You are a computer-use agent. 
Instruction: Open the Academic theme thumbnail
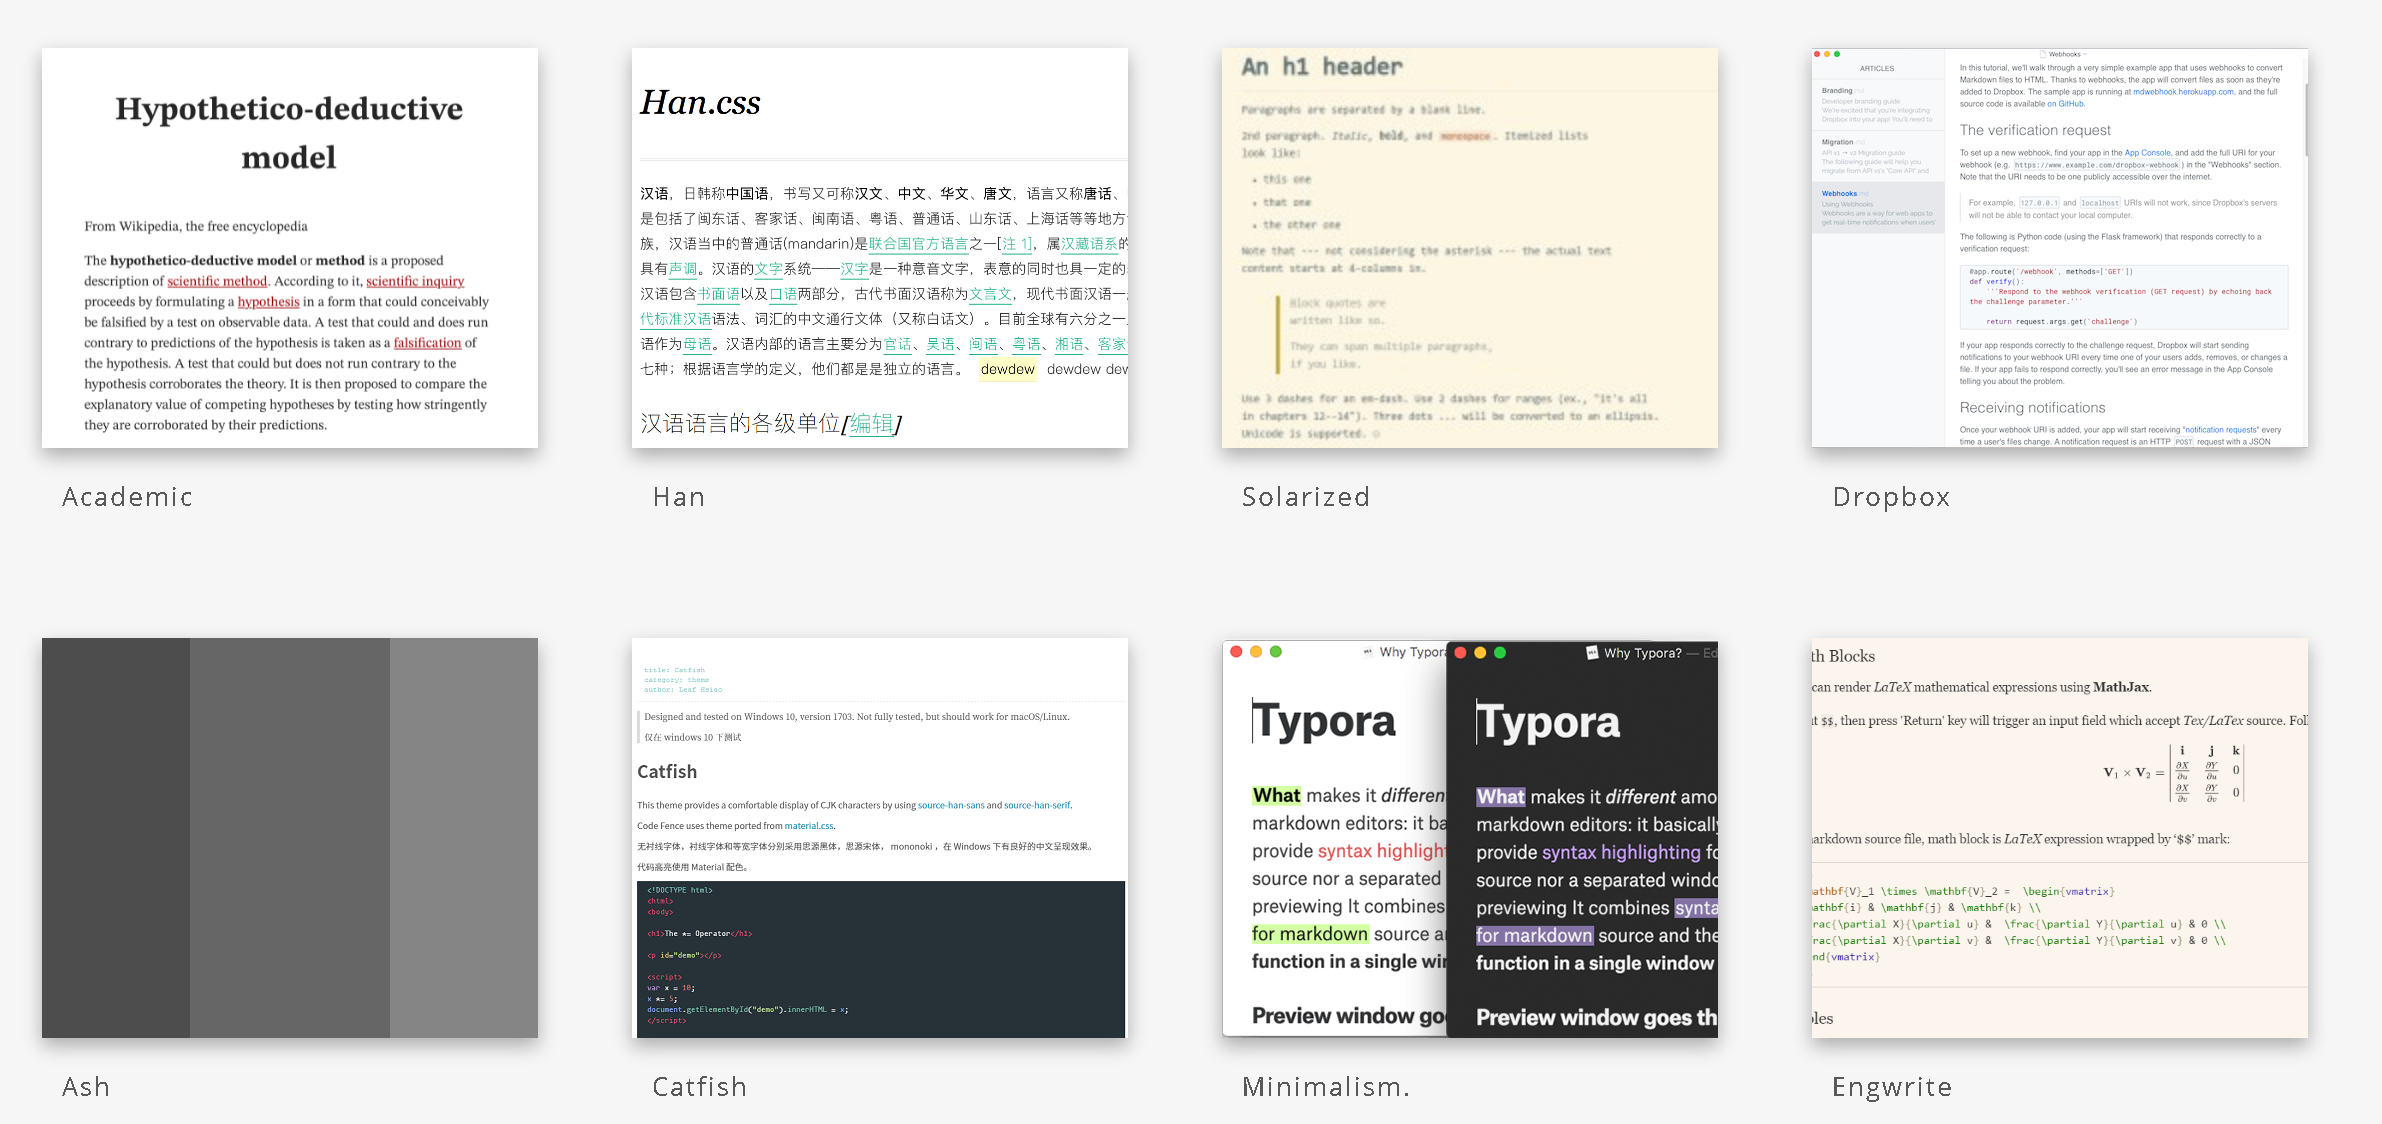click(289, 248)
